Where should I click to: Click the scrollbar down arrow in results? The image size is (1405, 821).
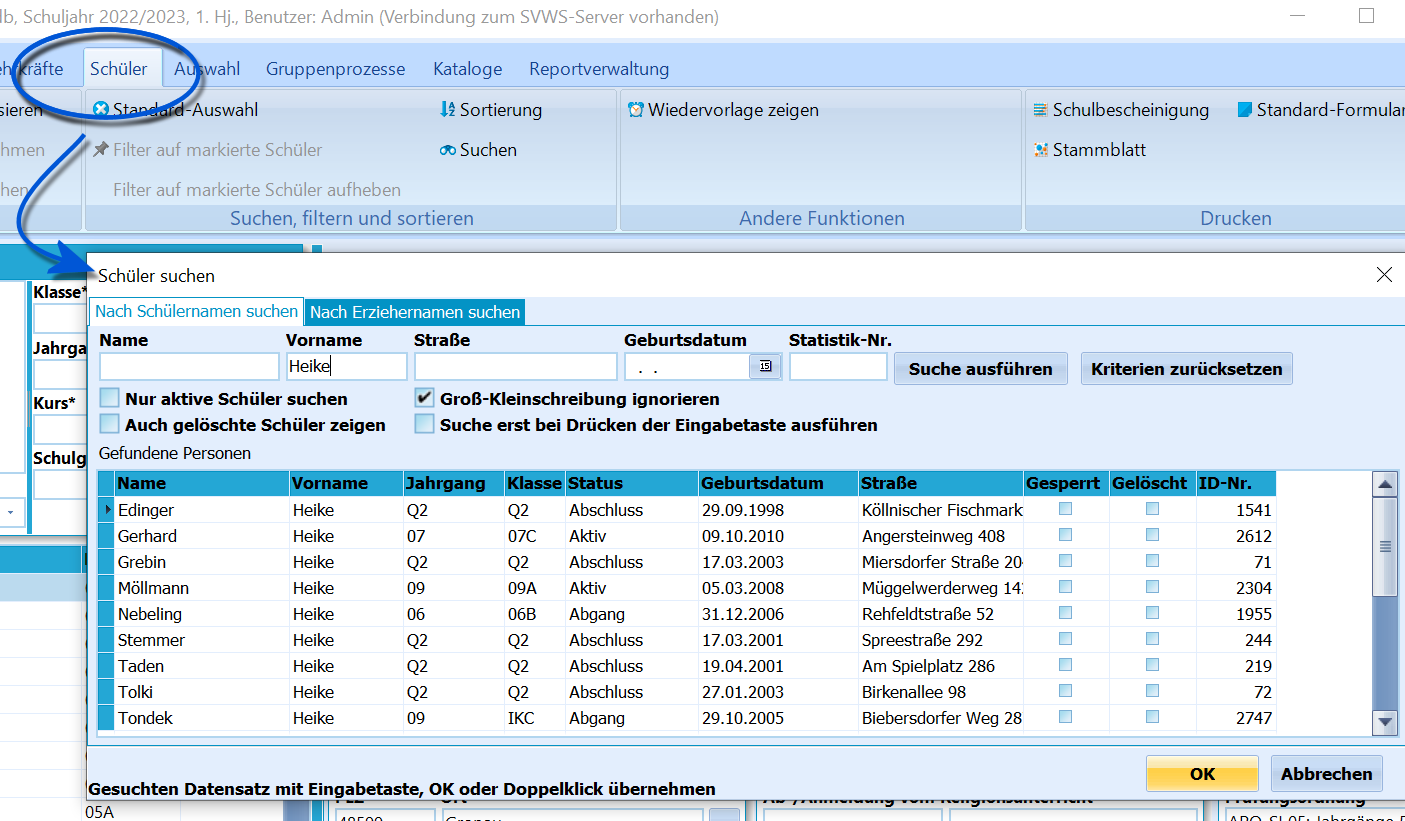[1385, 721]
